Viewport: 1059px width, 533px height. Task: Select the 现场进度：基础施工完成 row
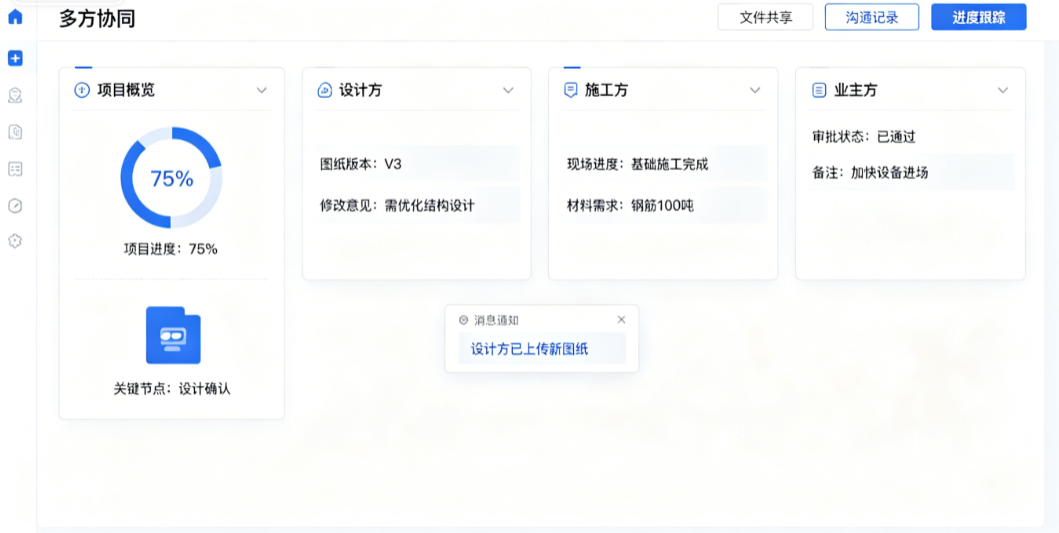tap(664, 163)
